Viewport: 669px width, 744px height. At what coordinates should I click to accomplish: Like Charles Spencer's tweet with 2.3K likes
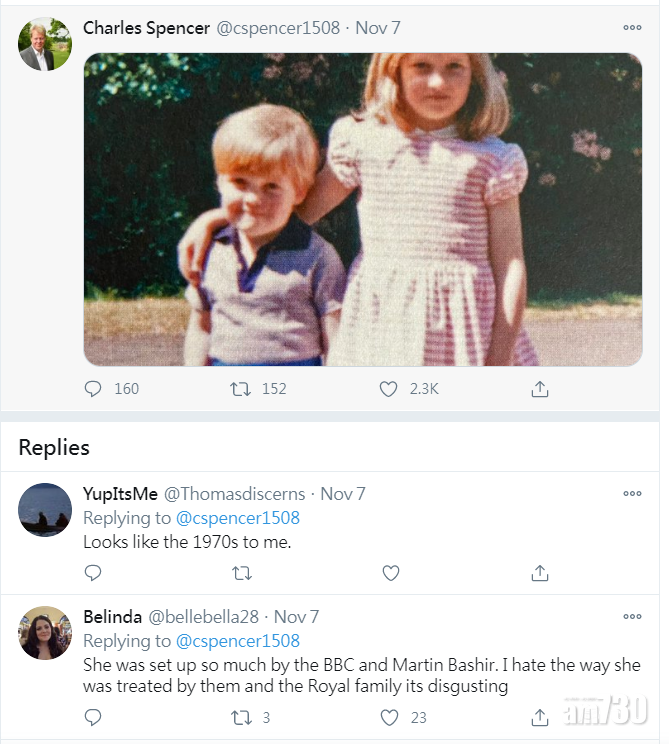pyautogui.click(x=389, y=389)
